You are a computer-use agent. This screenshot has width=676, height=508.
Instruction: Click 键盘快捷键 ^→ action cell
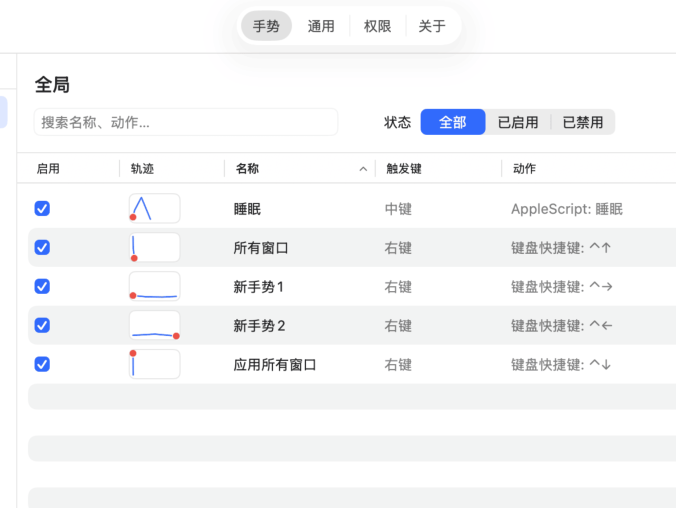click(x=562, y=287)
